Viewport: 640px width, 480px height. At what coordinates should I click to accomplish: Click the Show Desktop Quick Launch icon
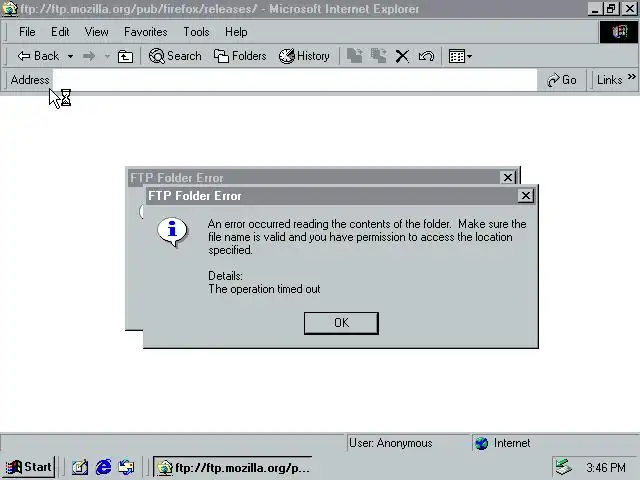point(80,467)
